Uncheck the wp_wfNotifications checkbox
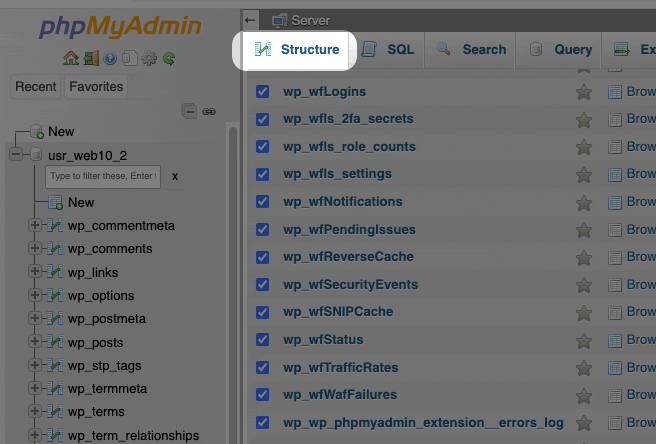This screenshot has height=444, width=656. tap(262, 202)
